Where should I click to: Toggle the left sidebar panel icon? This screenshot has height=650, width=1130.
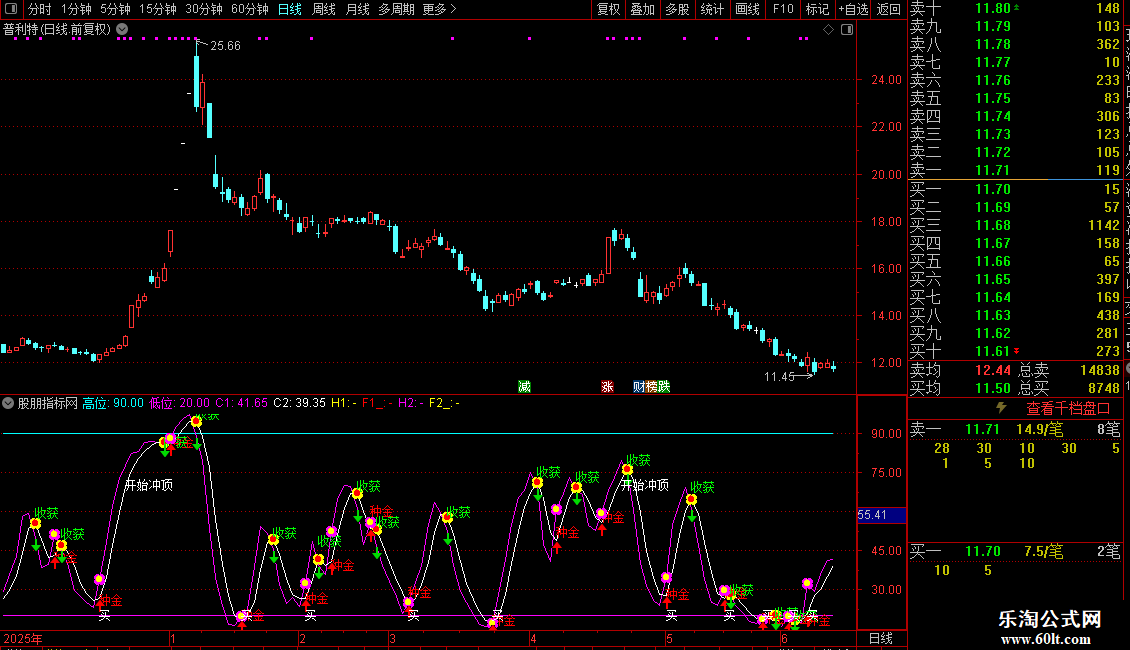pos(11,9)
